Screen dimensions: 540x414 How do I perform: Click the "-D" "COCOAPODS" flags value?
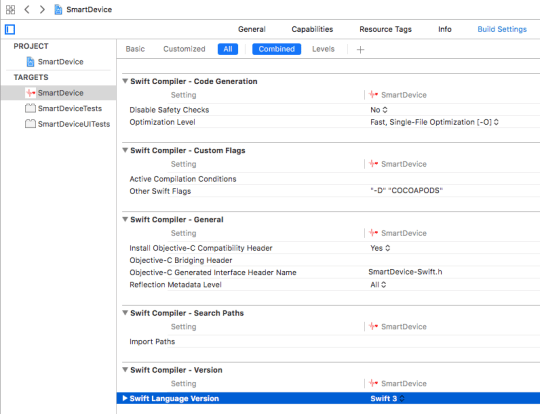406,190
